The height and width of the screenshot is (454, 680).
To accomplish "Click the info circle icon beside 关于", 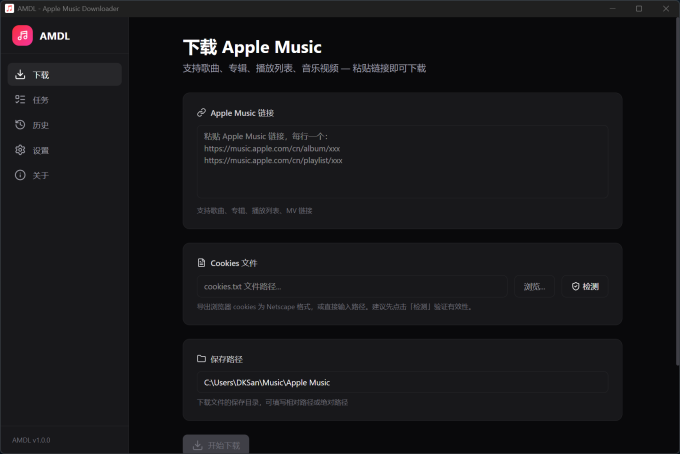I will pos(20,175).
